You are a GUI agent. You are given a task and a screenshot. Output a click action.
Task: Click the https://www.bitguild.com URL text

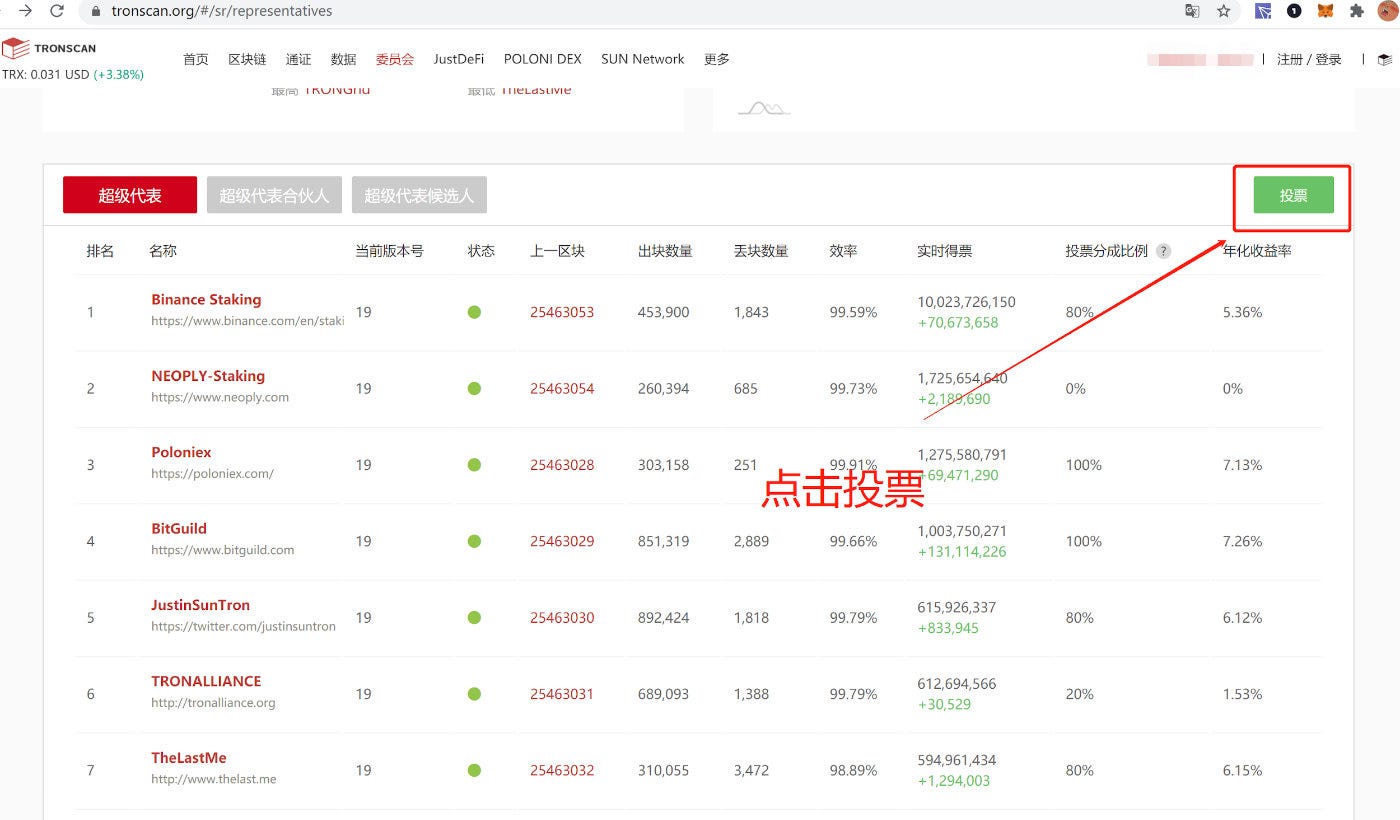pyautogui.click(x=223, y=550)
